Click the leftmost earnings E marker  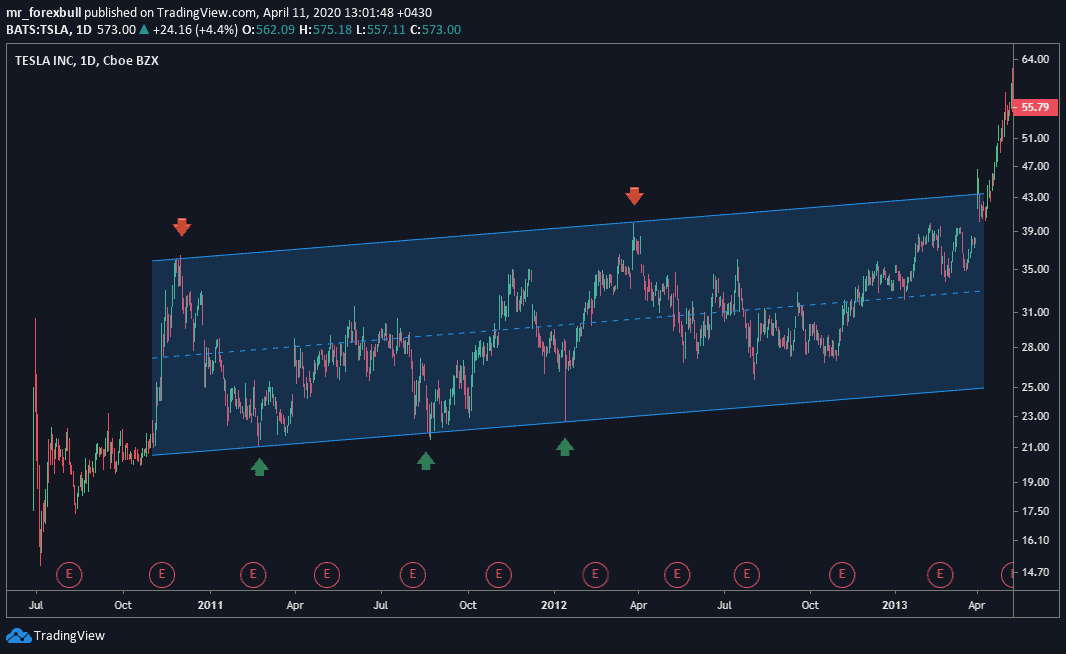pyautogui.click(x=69, y=574)
